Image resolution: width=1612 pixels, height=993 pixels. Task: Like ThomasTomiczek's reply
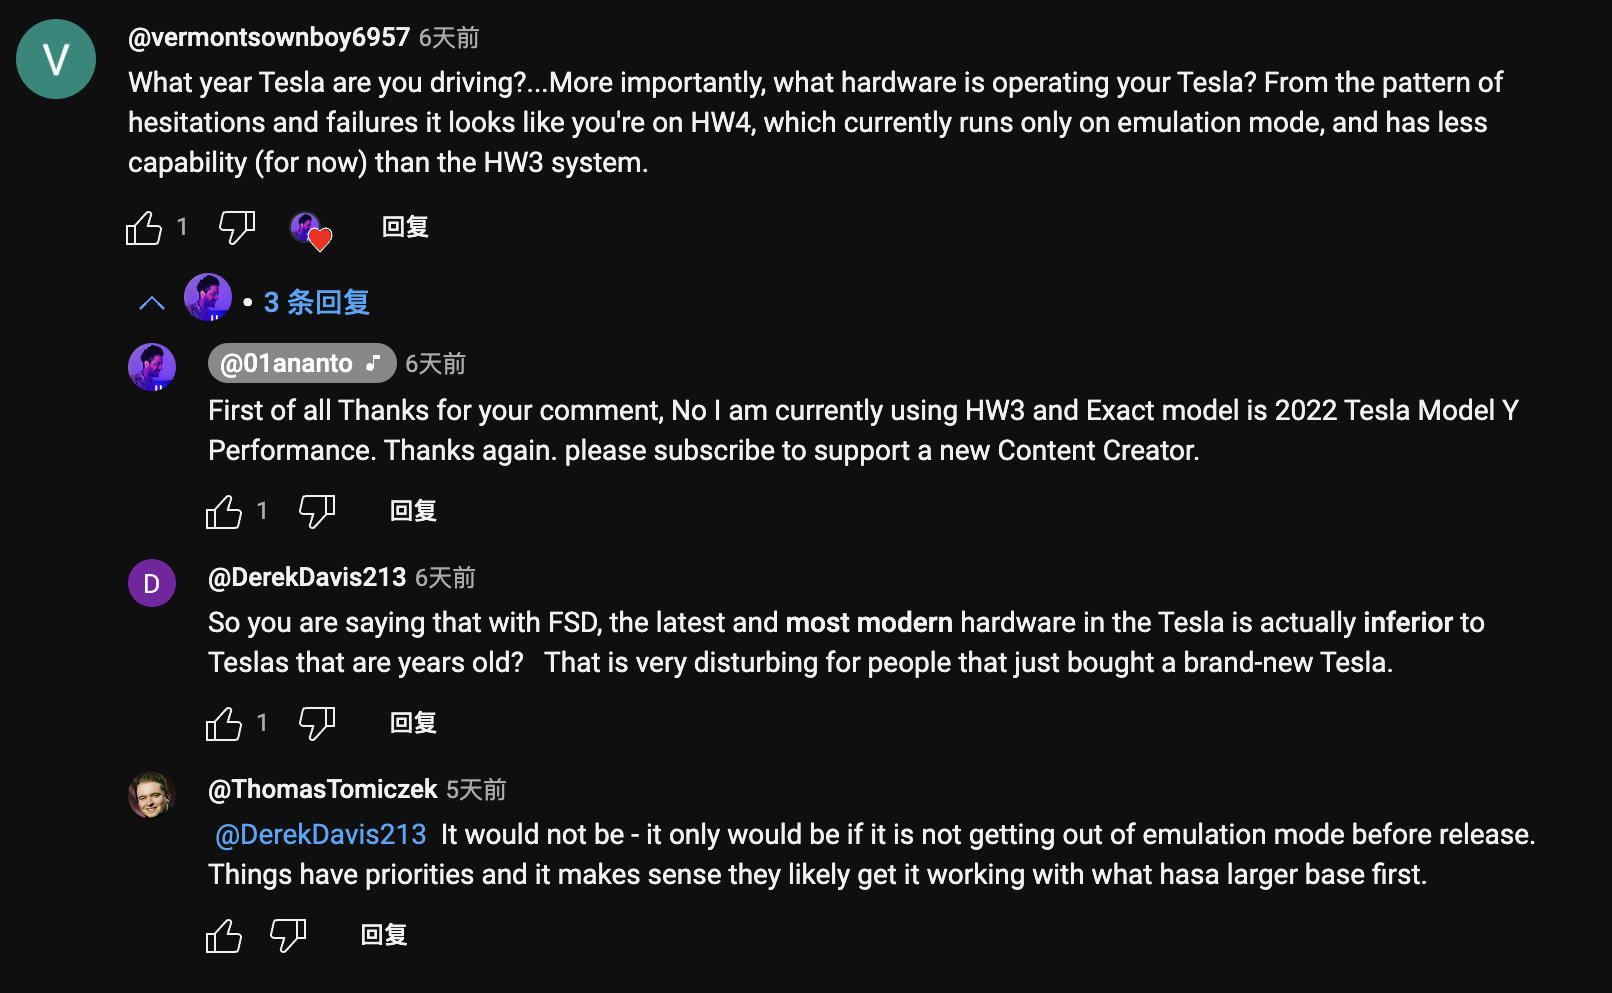(224, 936)
